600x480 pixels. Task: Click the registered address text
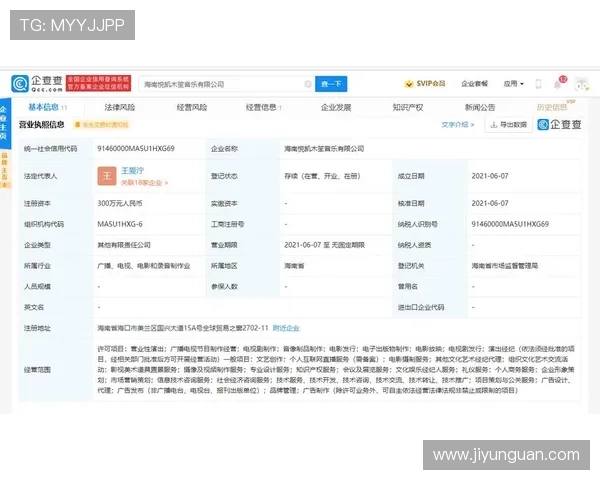click(x=183, y=328)
